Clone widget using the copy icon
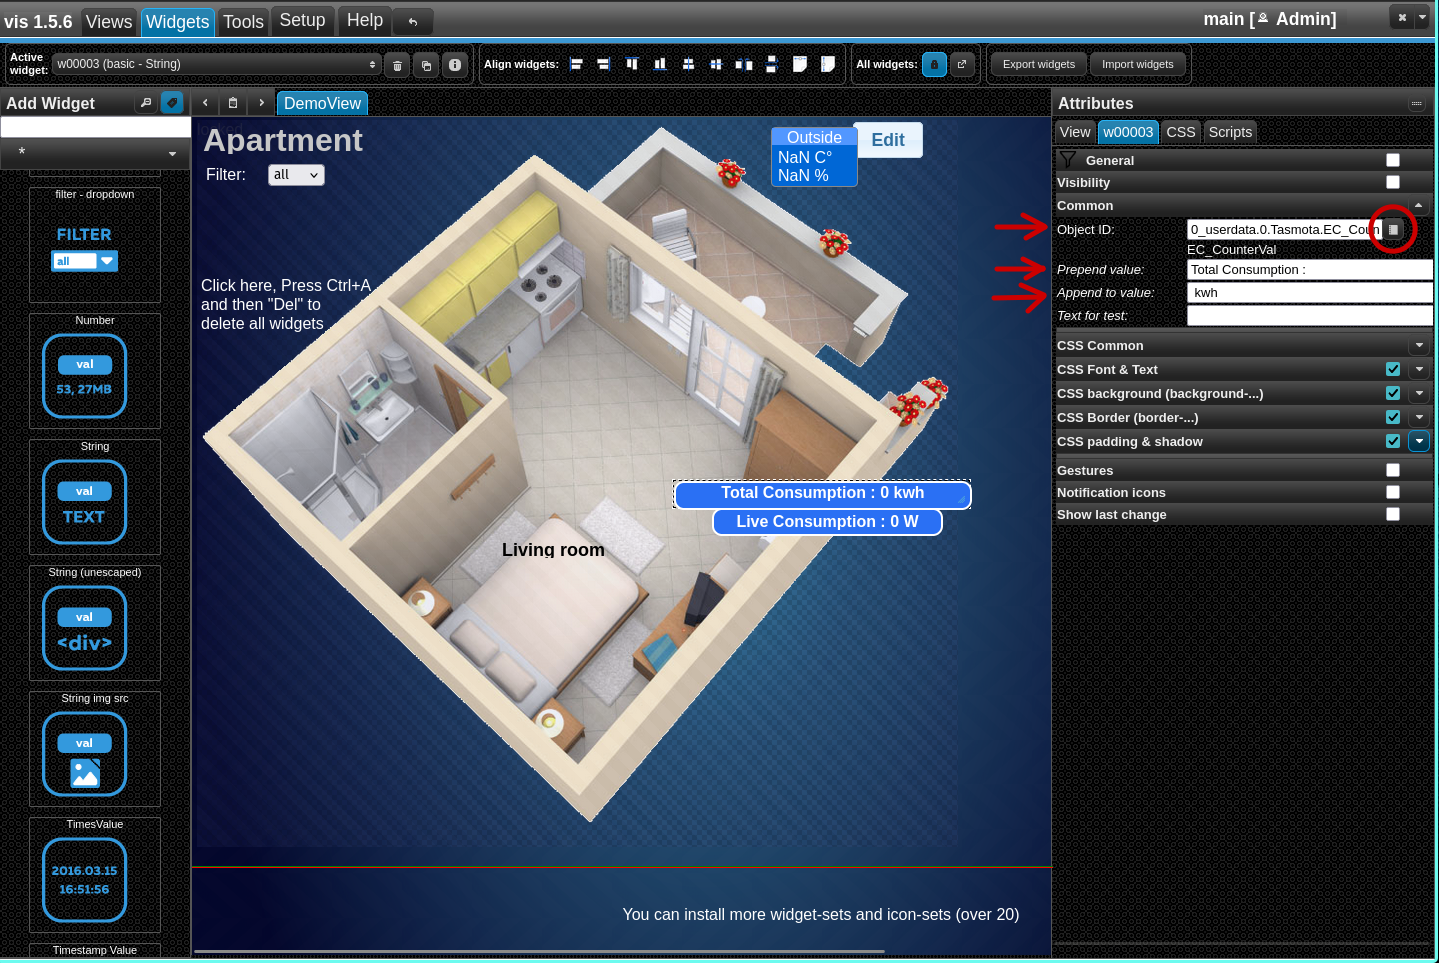 (426, 64)
